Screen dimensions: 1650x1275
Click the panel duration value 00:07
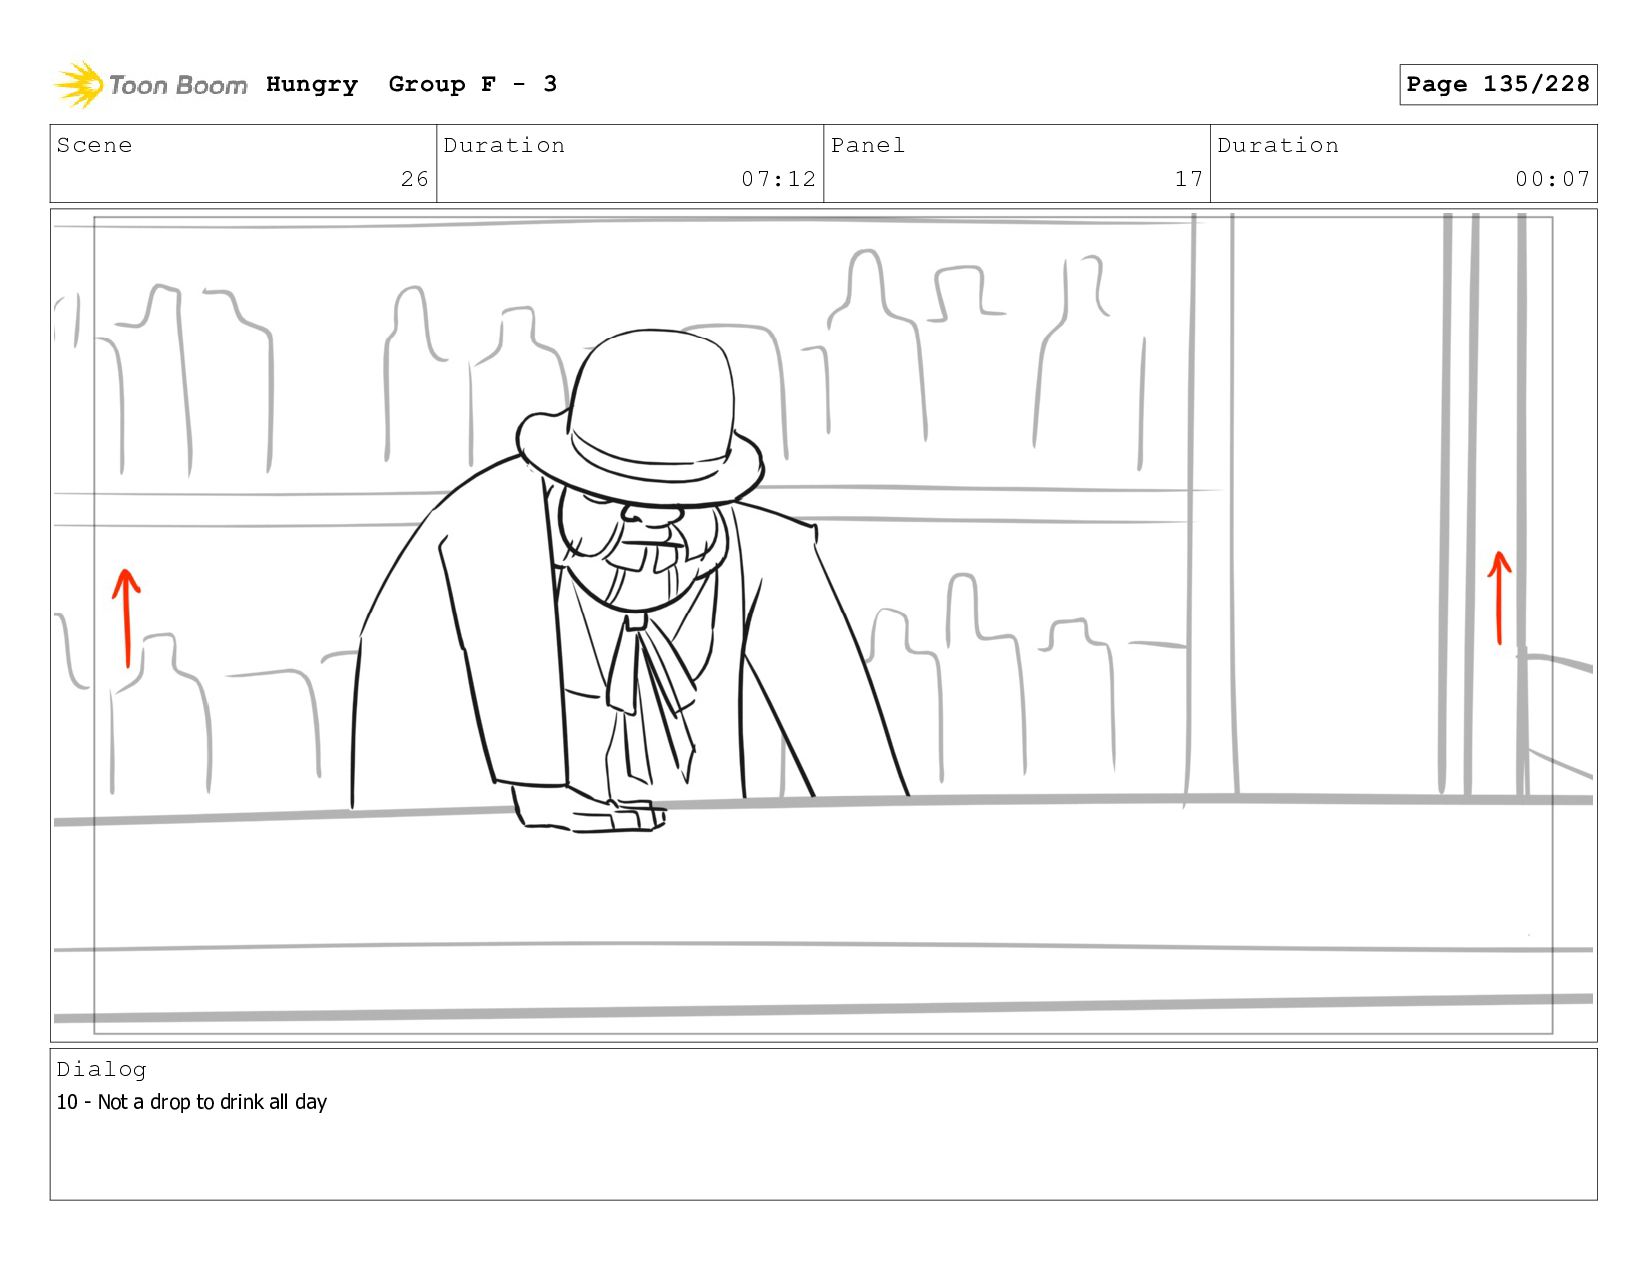(x=1552, y=179)
